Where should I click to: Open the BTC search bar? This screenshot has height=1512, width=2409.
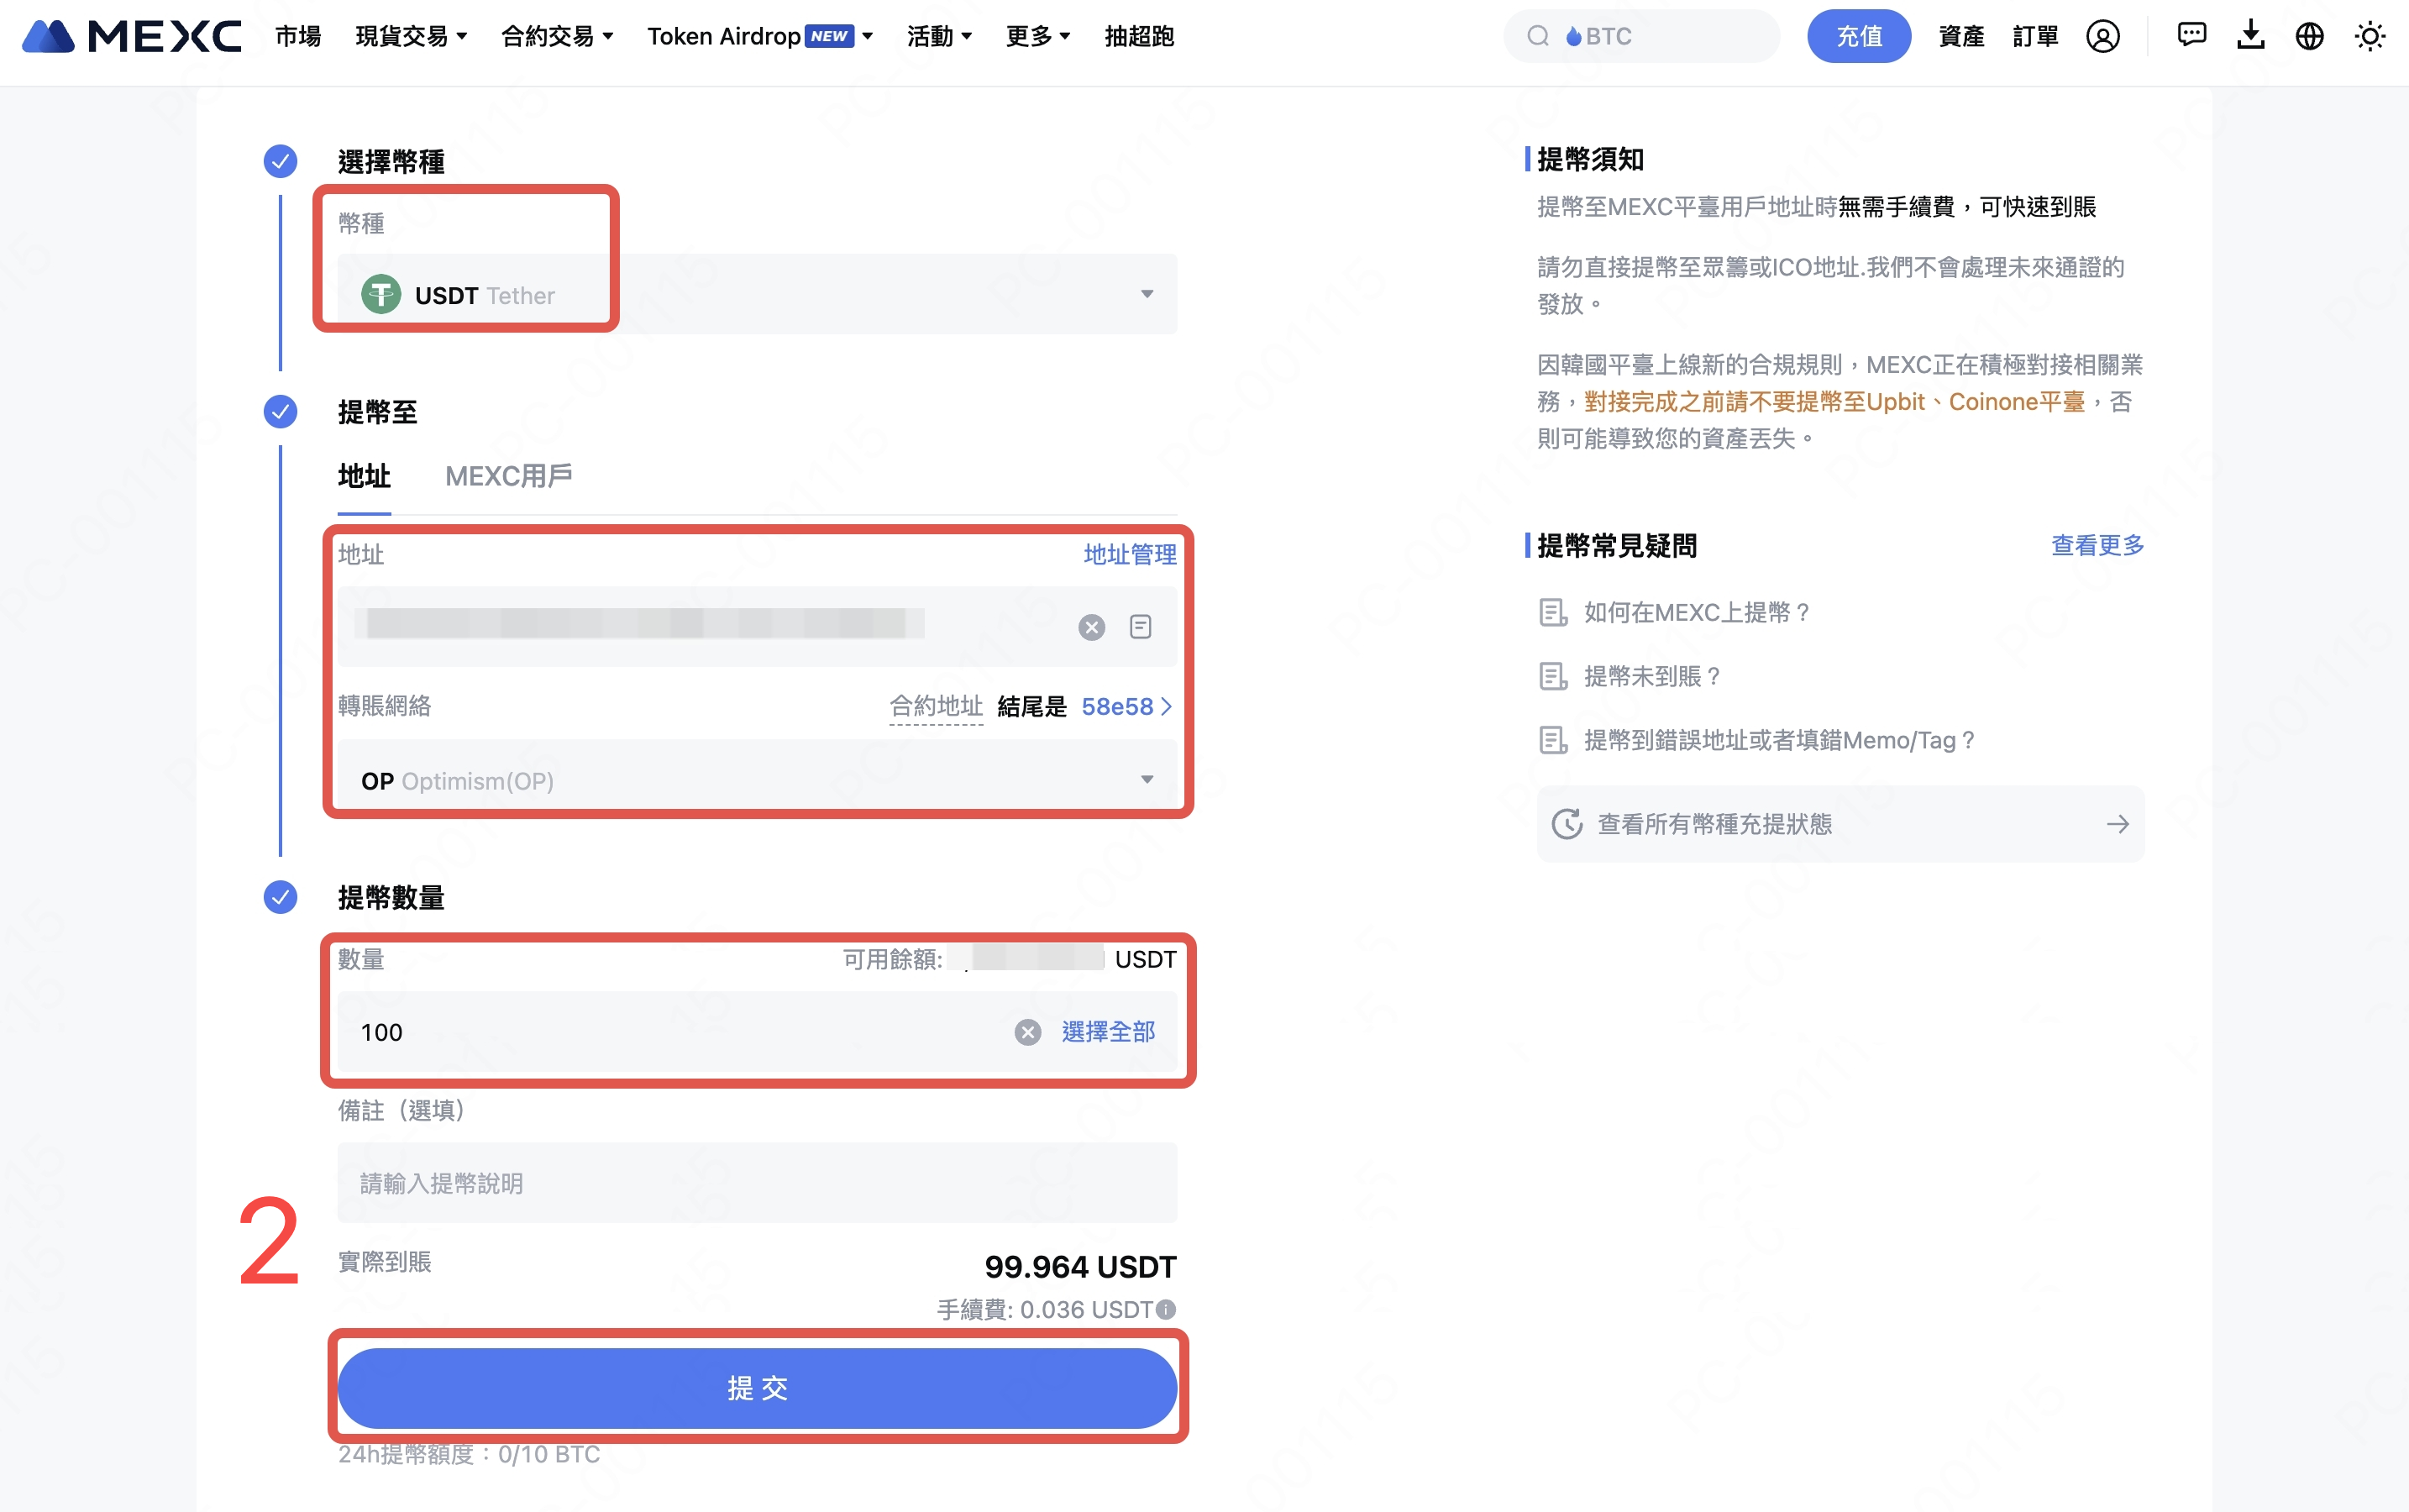point(1640,35)
